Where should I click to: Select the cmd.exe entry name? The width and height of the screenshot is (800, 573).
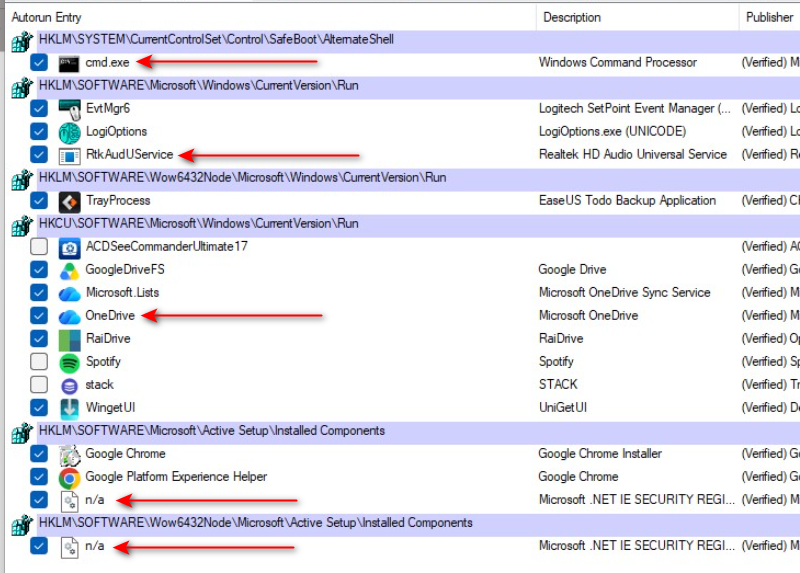[107, 62]
